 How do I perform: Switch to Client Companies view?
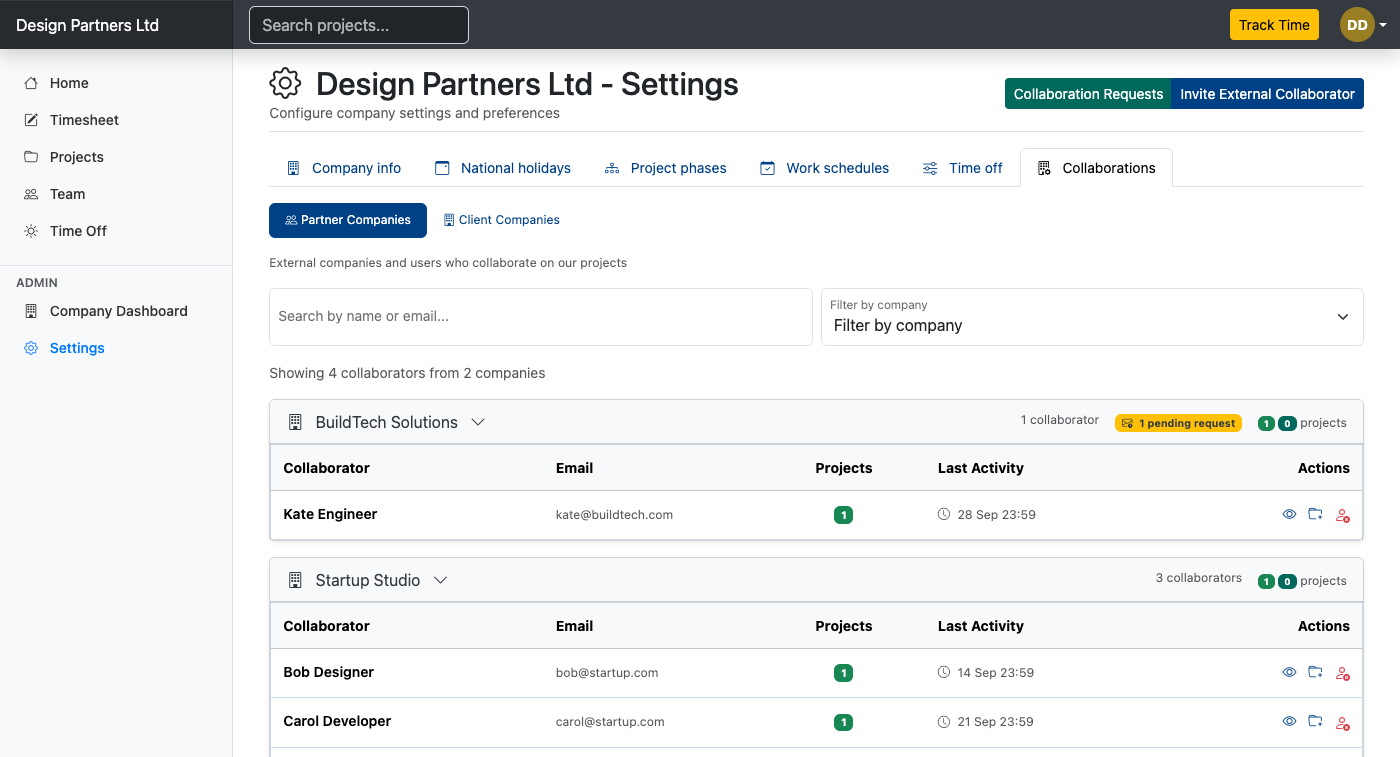coord(502,220)
